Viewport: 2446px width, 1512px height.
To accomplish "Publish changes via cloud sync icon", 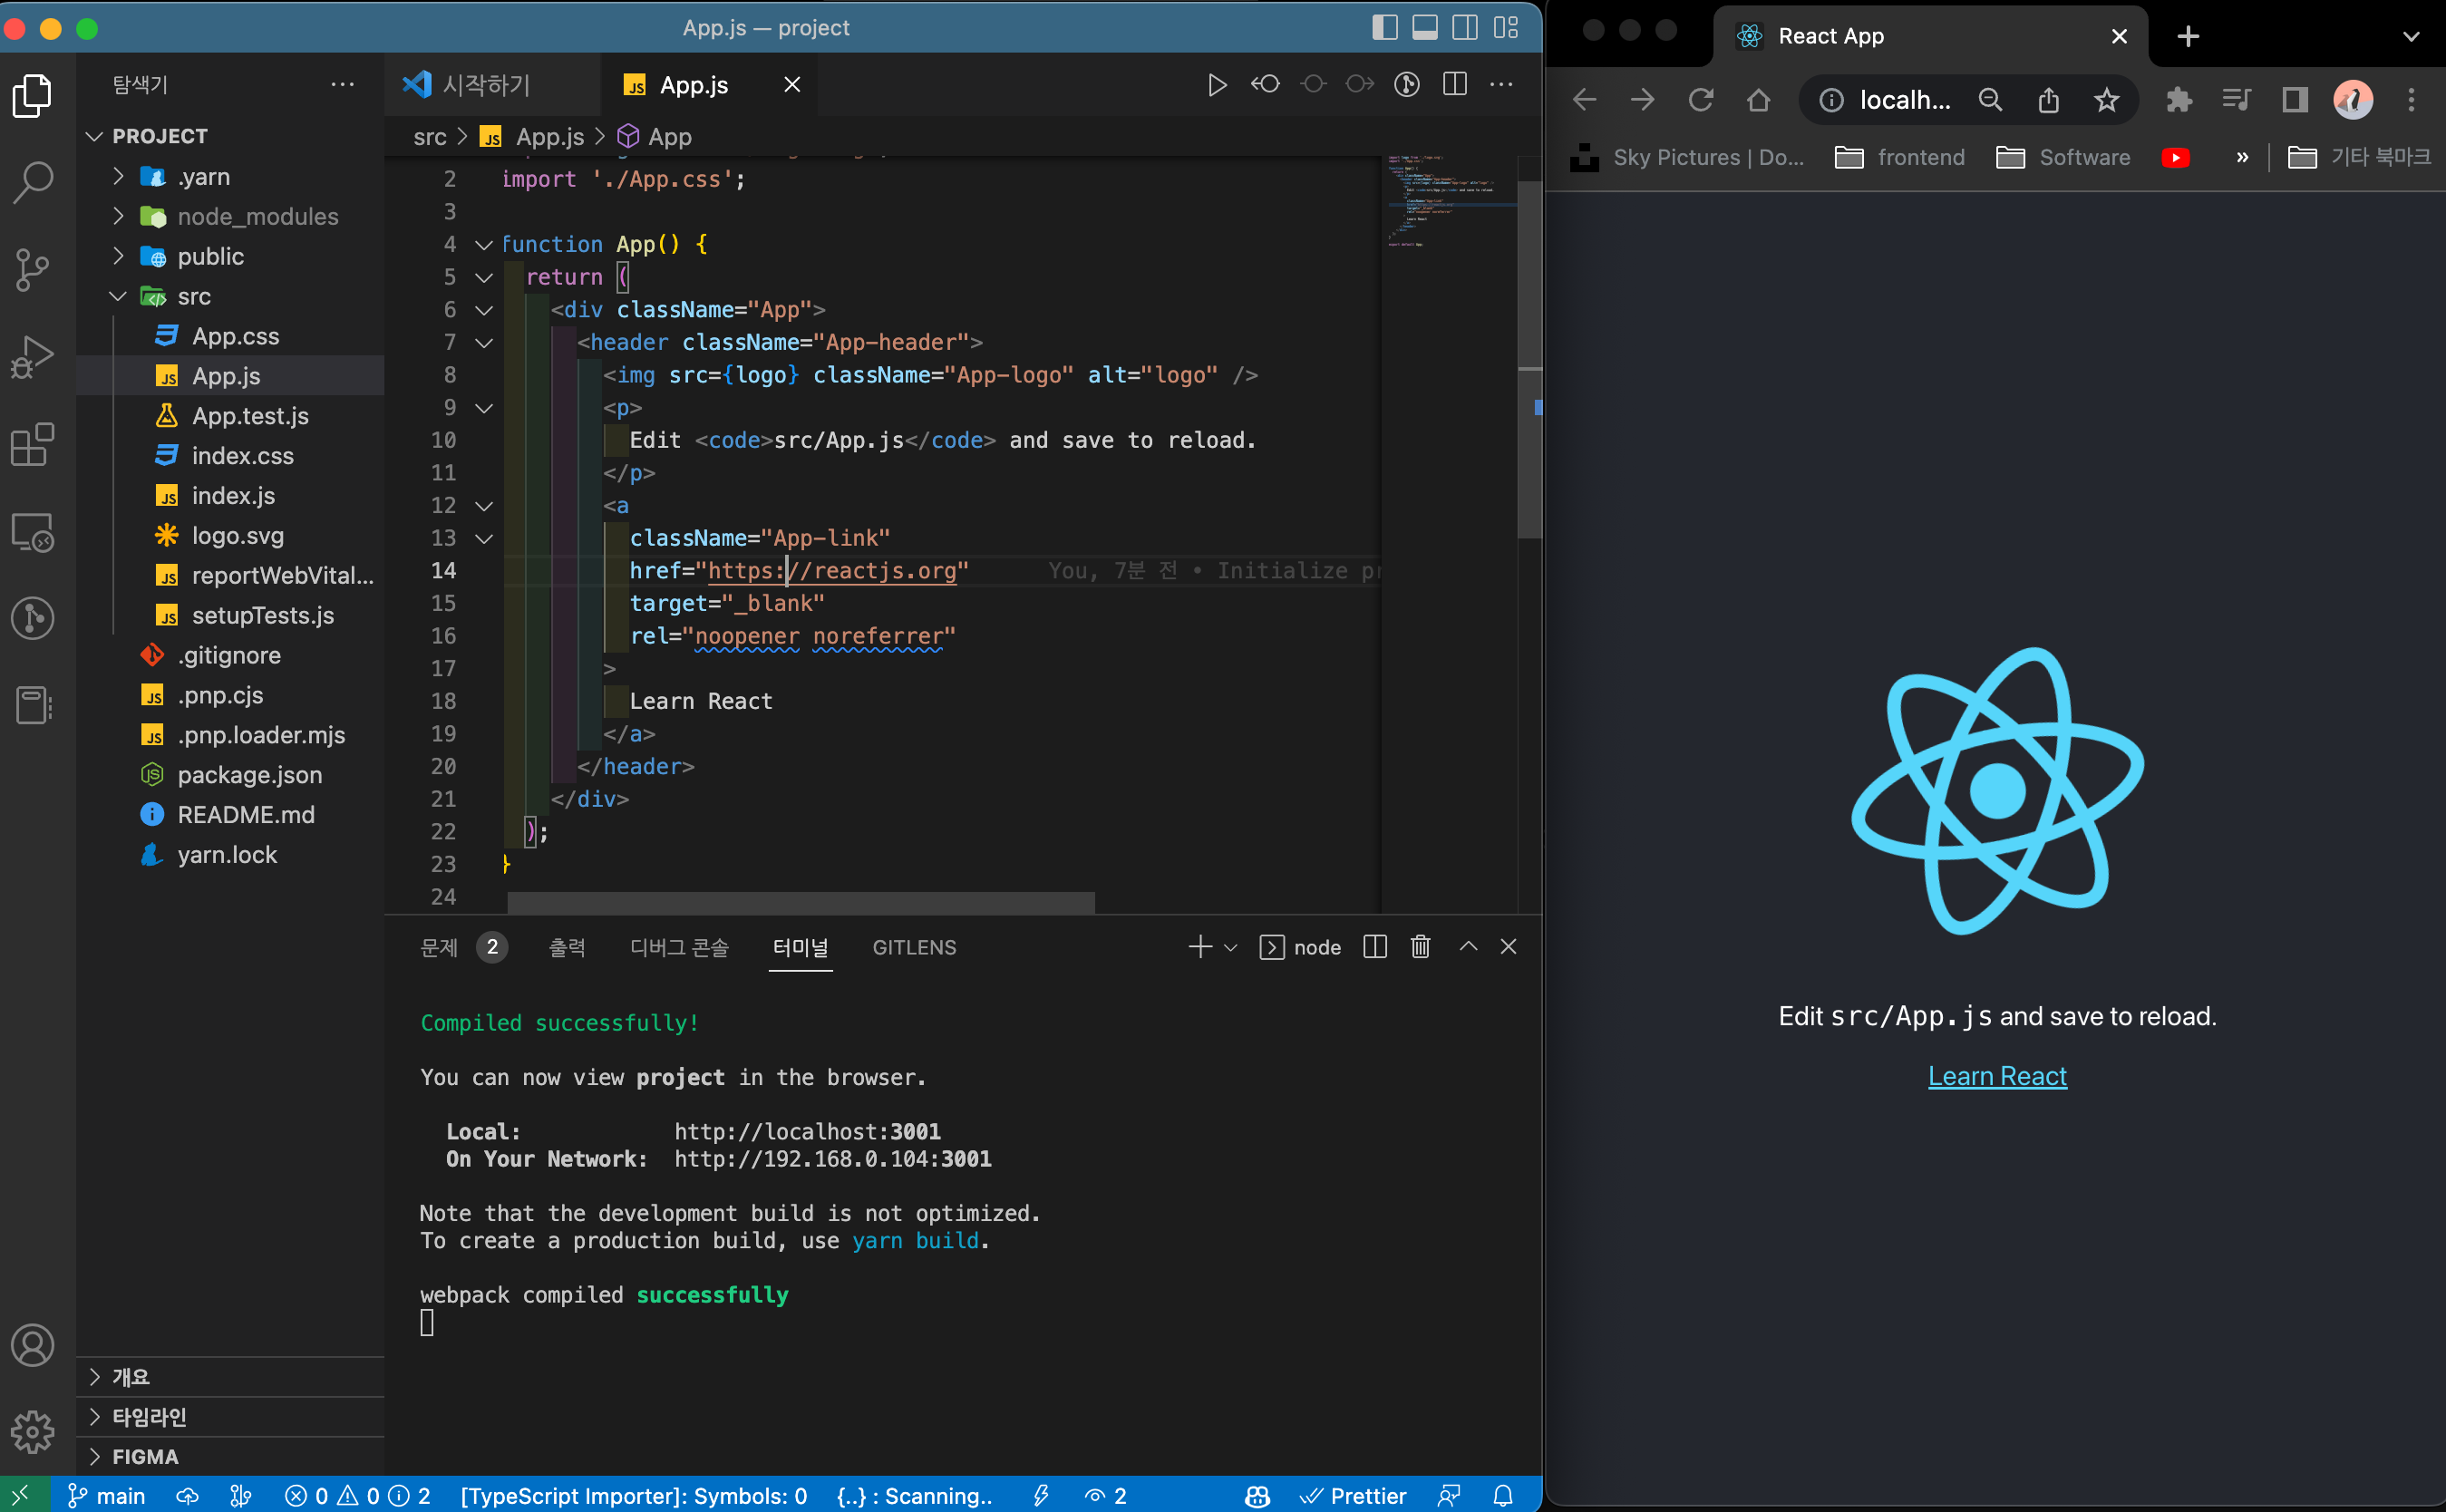I will 187,1495.
